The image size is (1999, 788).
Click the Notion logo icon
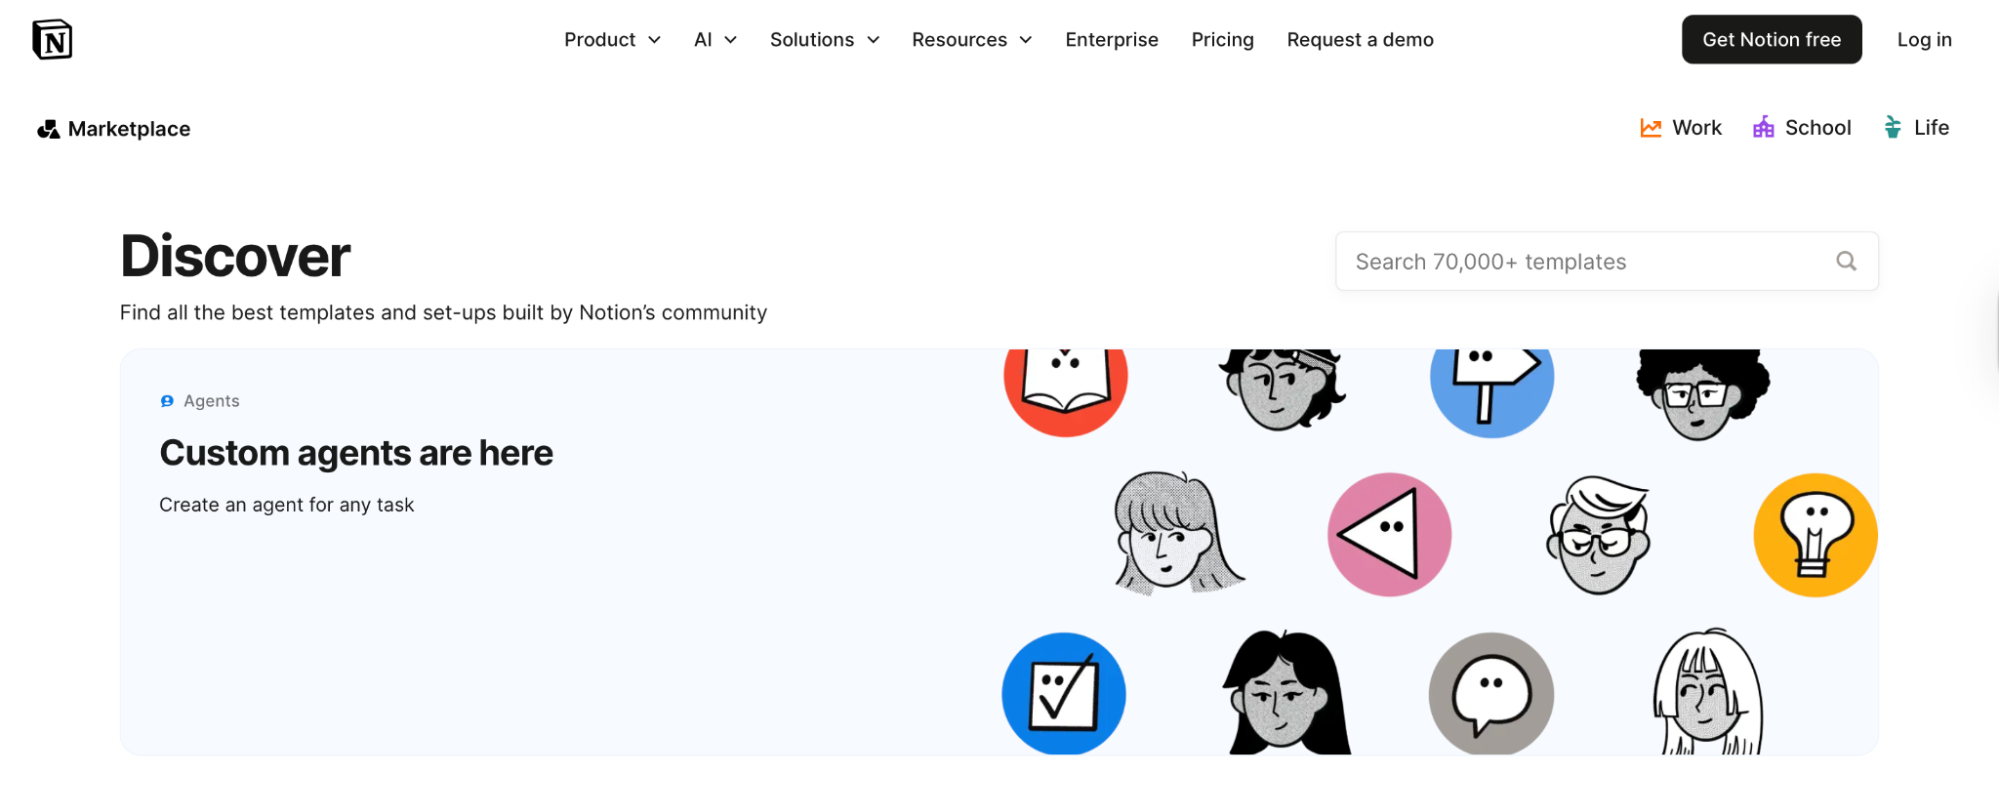[52, 40]
